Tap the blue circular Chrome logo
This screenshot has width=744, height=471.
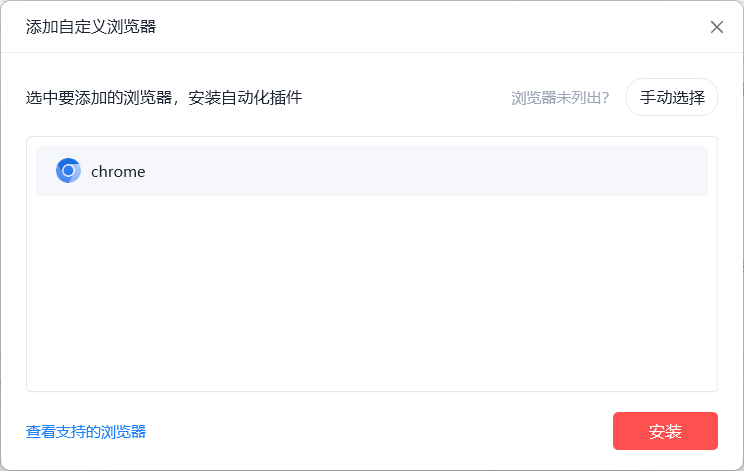point(68,171)
